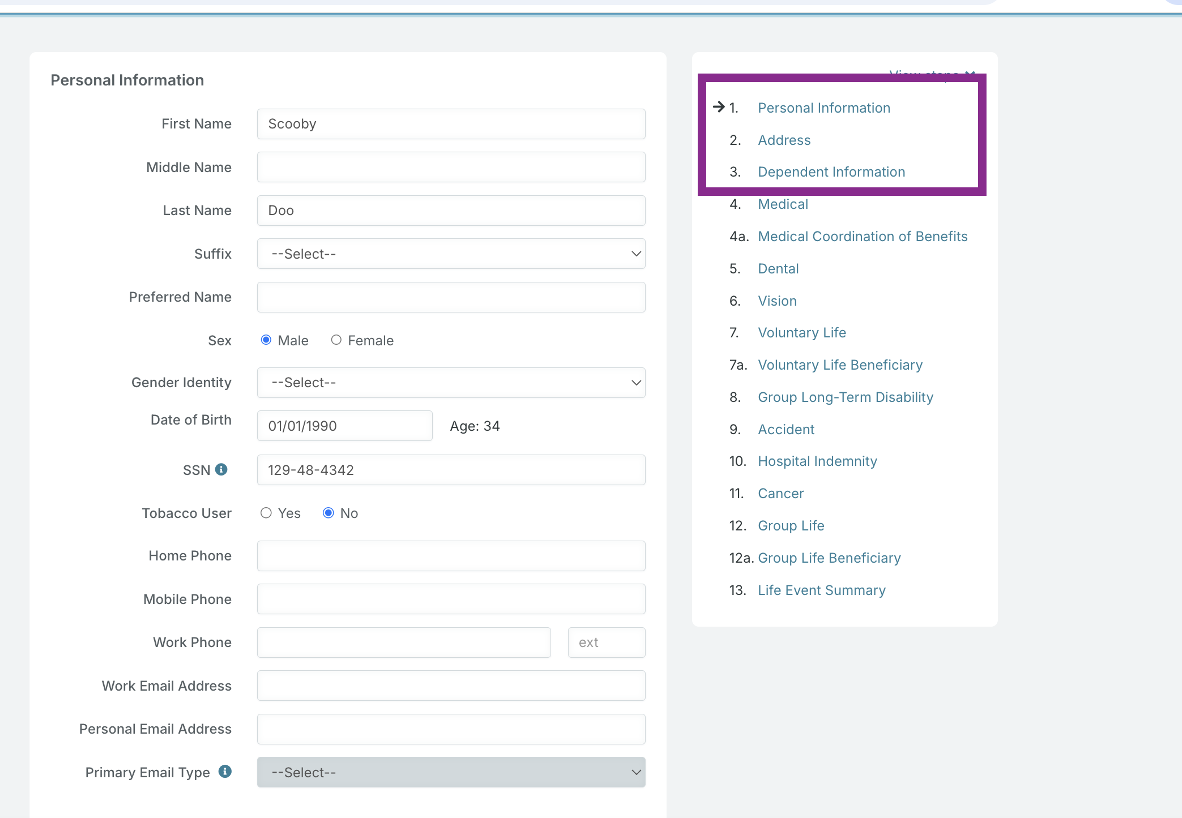
Task: Open the Dependent Information step
Action: (x=831, y=172)
